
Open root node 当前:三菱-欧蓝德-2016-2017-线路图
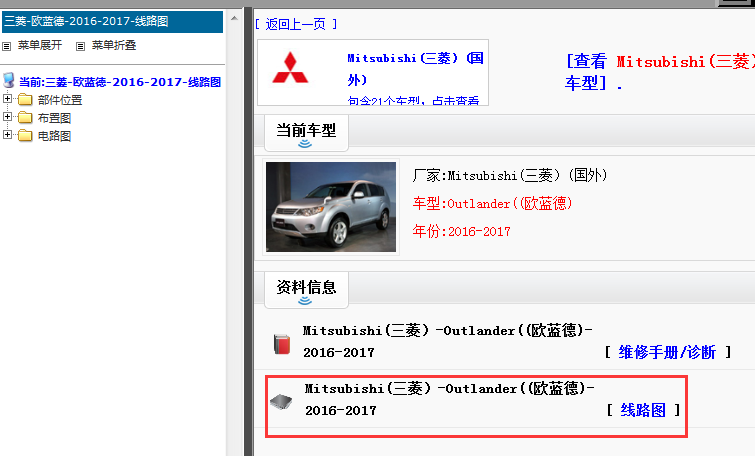tap(120, 82)
